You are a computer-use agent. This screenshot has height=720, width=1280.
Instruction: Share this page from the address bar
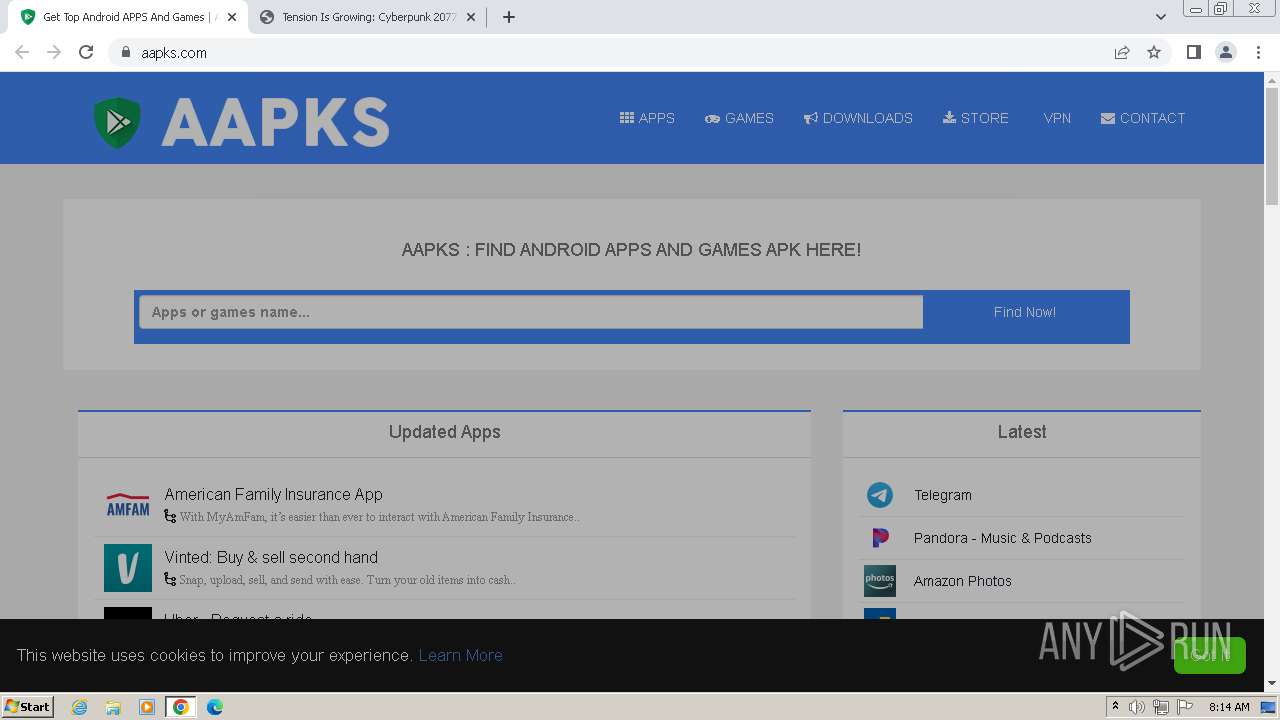[1122, 52]
